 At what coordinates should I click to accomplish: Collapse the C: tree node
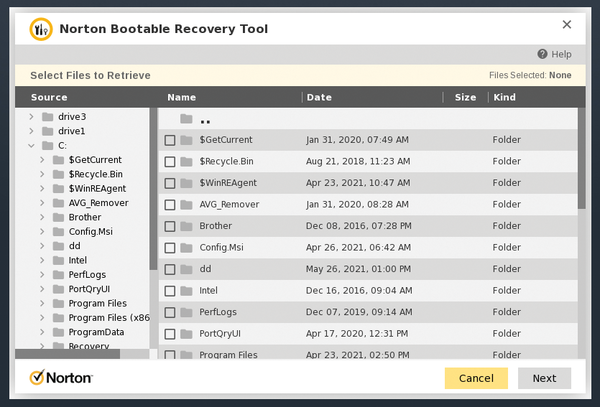[31, 145]
